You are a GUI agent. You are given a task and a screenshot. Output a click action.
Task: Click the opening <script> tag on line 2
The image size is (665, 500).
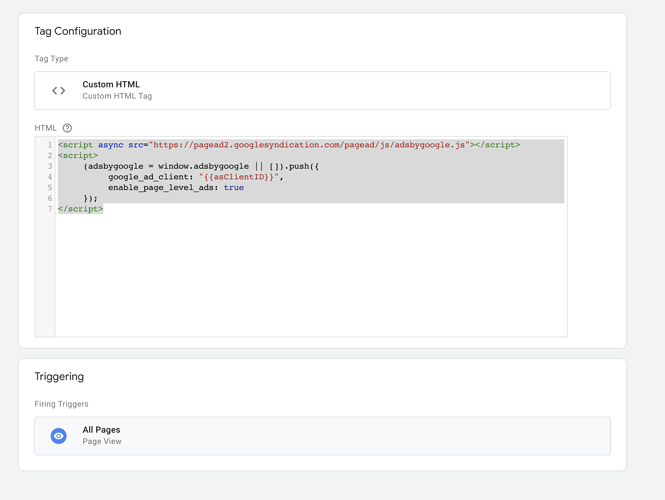coord(78,155)
